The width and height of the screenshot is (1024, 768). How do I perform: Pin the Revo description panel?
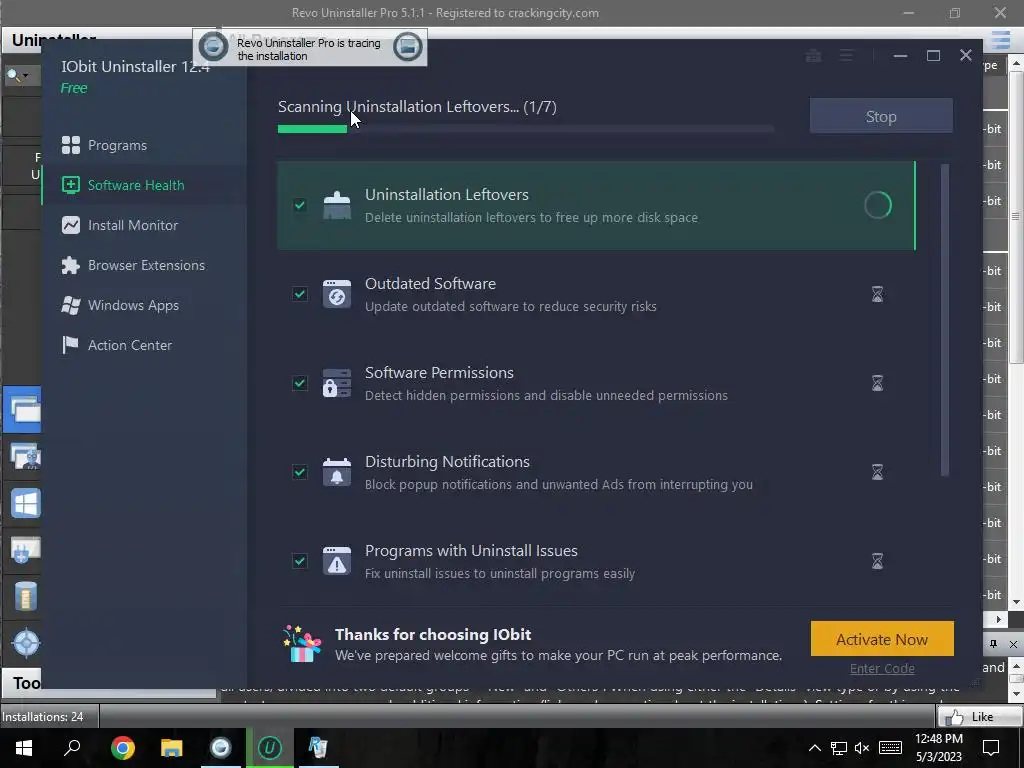[993, 644]
